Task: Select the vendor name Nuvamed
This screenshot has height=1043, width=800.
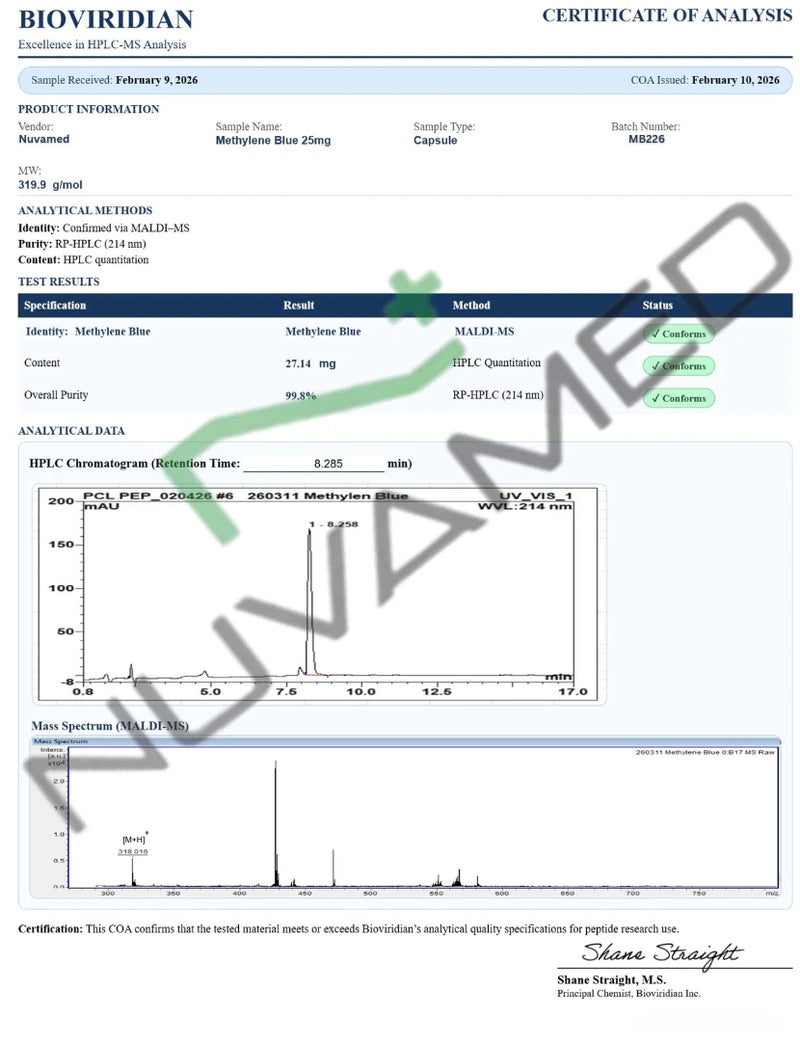Action: pyautogui.click(x=44, y=139)
